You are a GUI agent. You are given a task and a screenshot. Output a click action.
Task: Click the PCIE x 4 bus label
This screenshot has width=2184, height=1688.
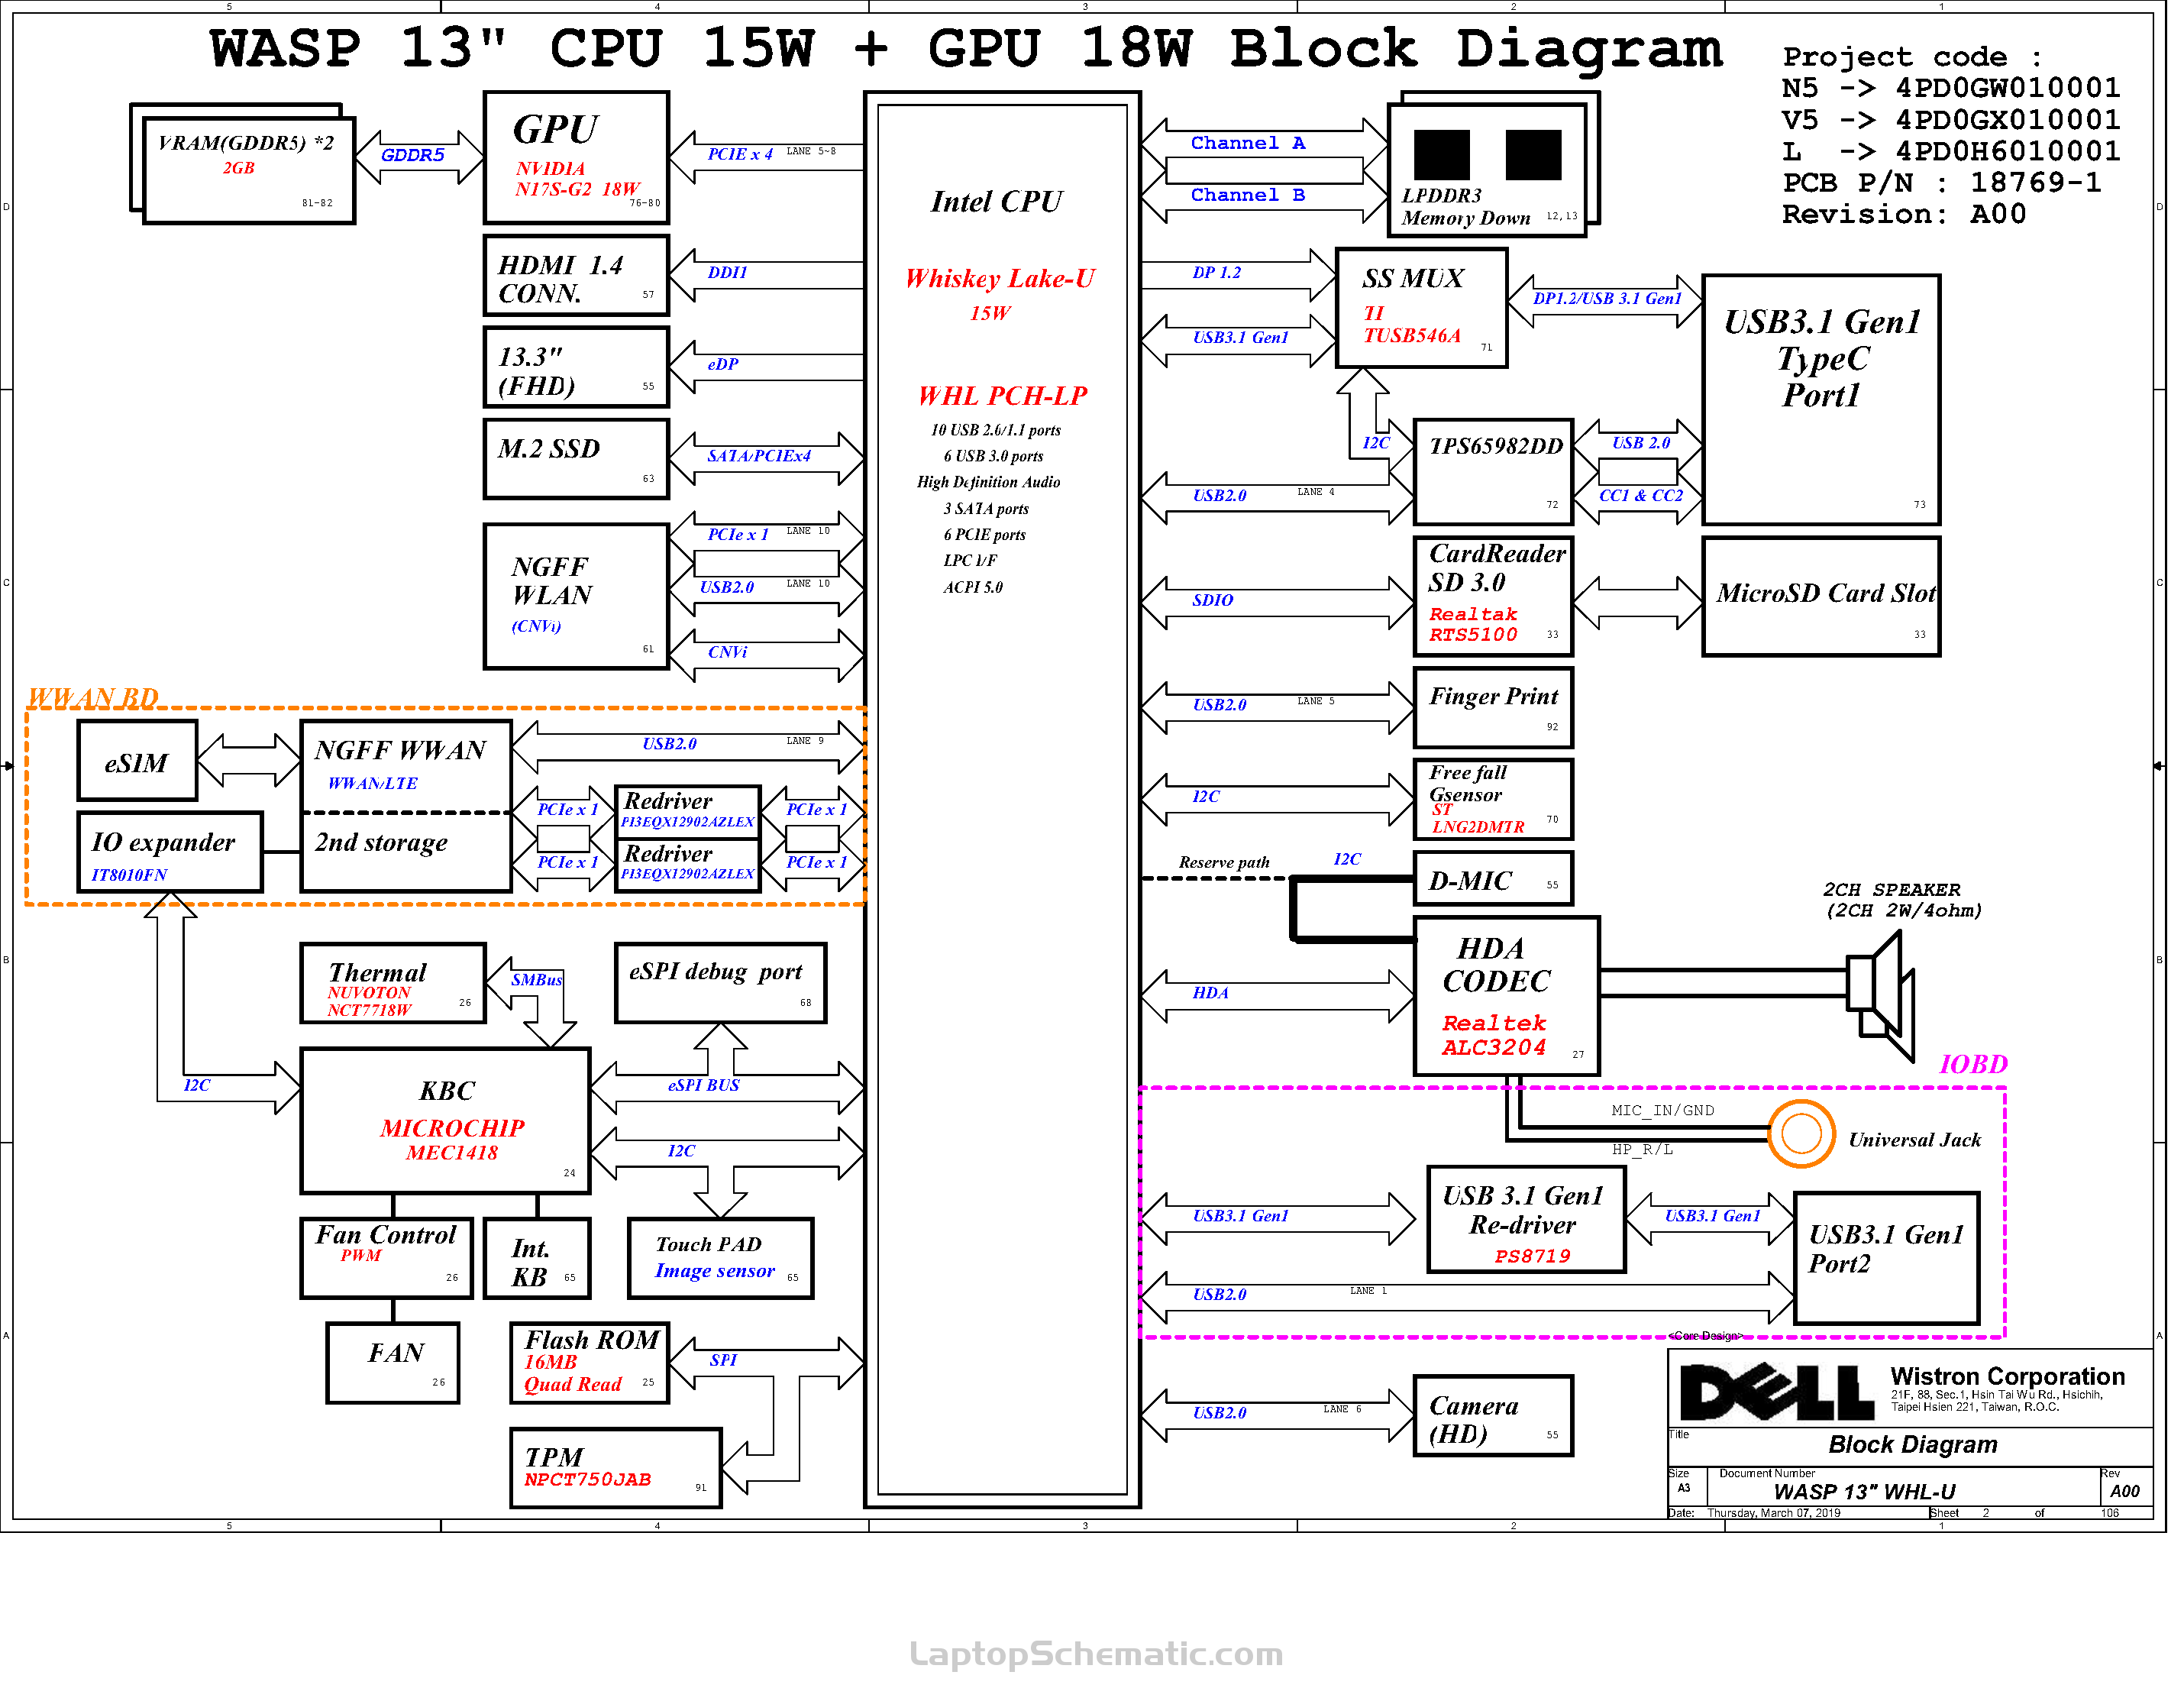click(x=740, y=154)
